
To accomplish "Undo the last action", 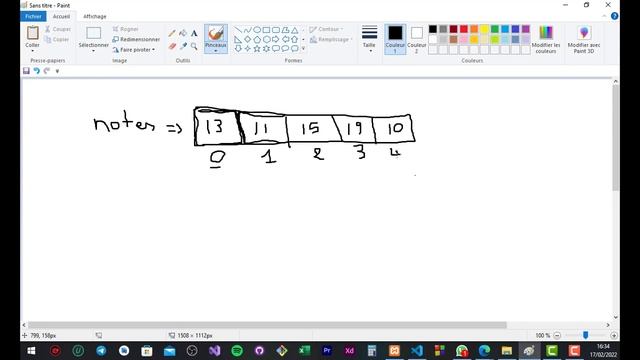I will click(x=36, y=71).
